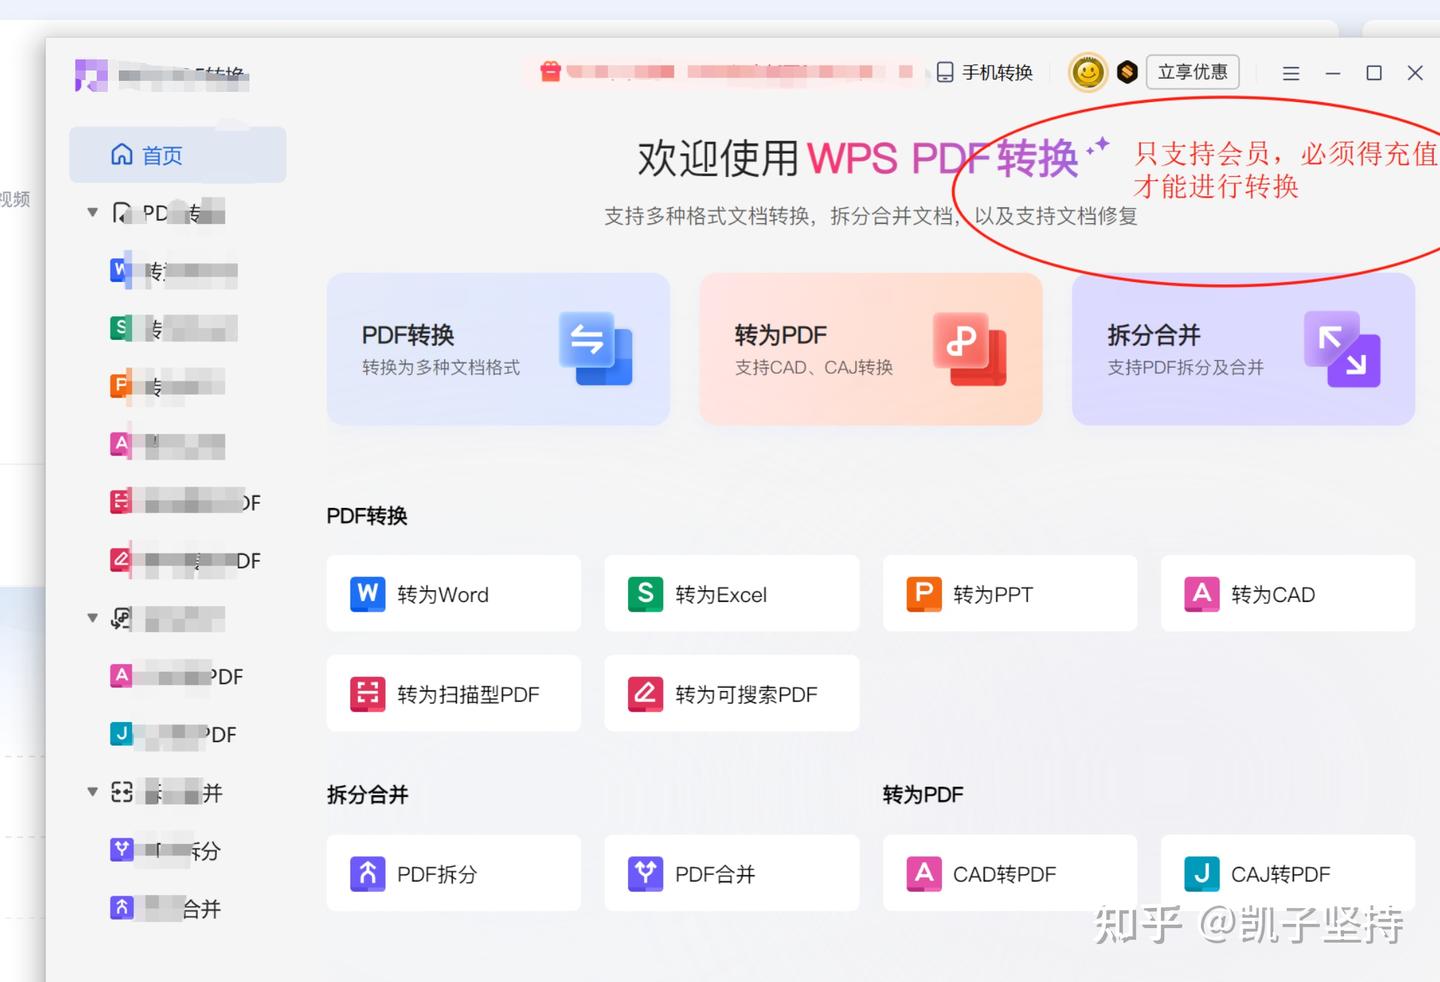Open the 转为PPT conversion tool

coord(1008,593)
